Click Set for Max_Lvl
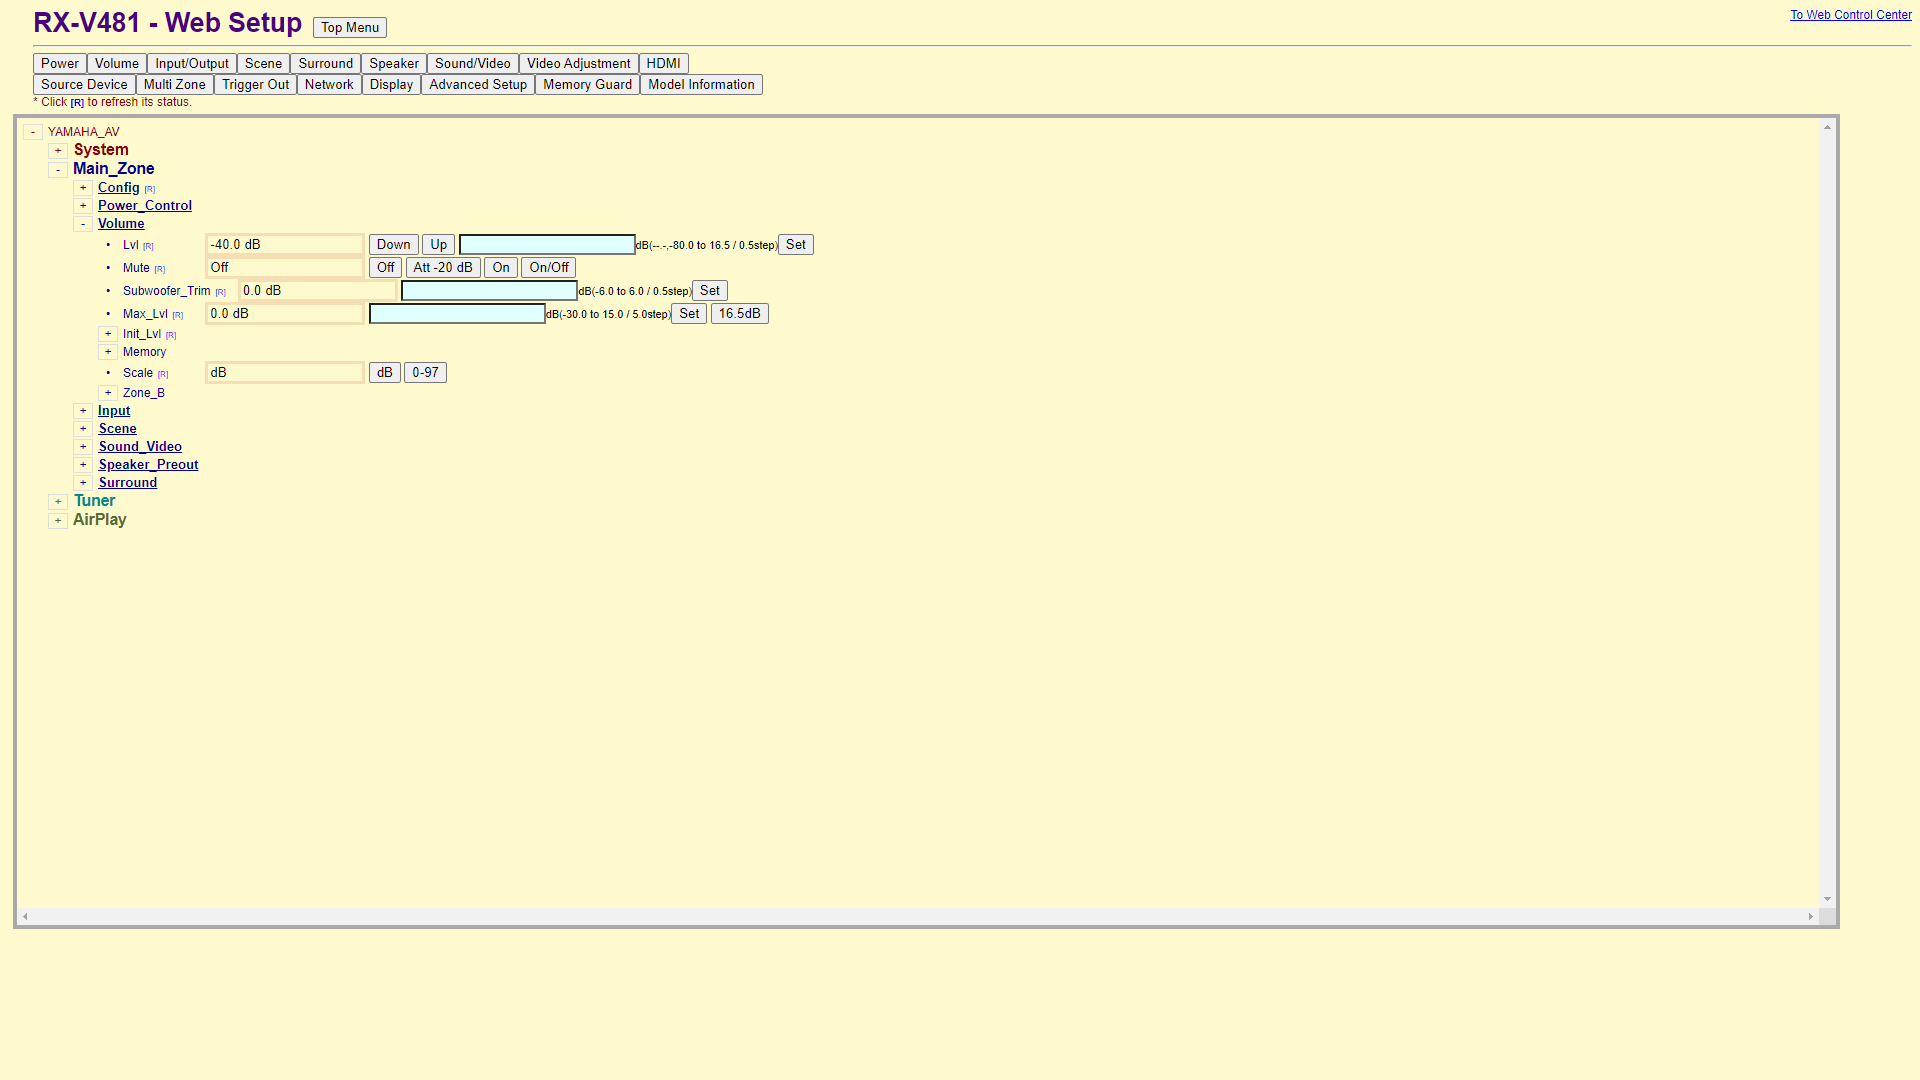This screenshot has height=1080, width=1920. (x=689, y=314)
